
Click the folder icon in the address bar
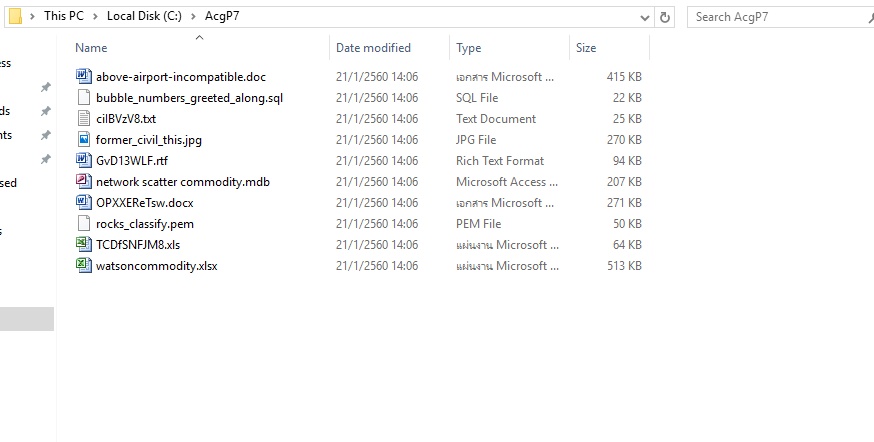tap(16, 16)
